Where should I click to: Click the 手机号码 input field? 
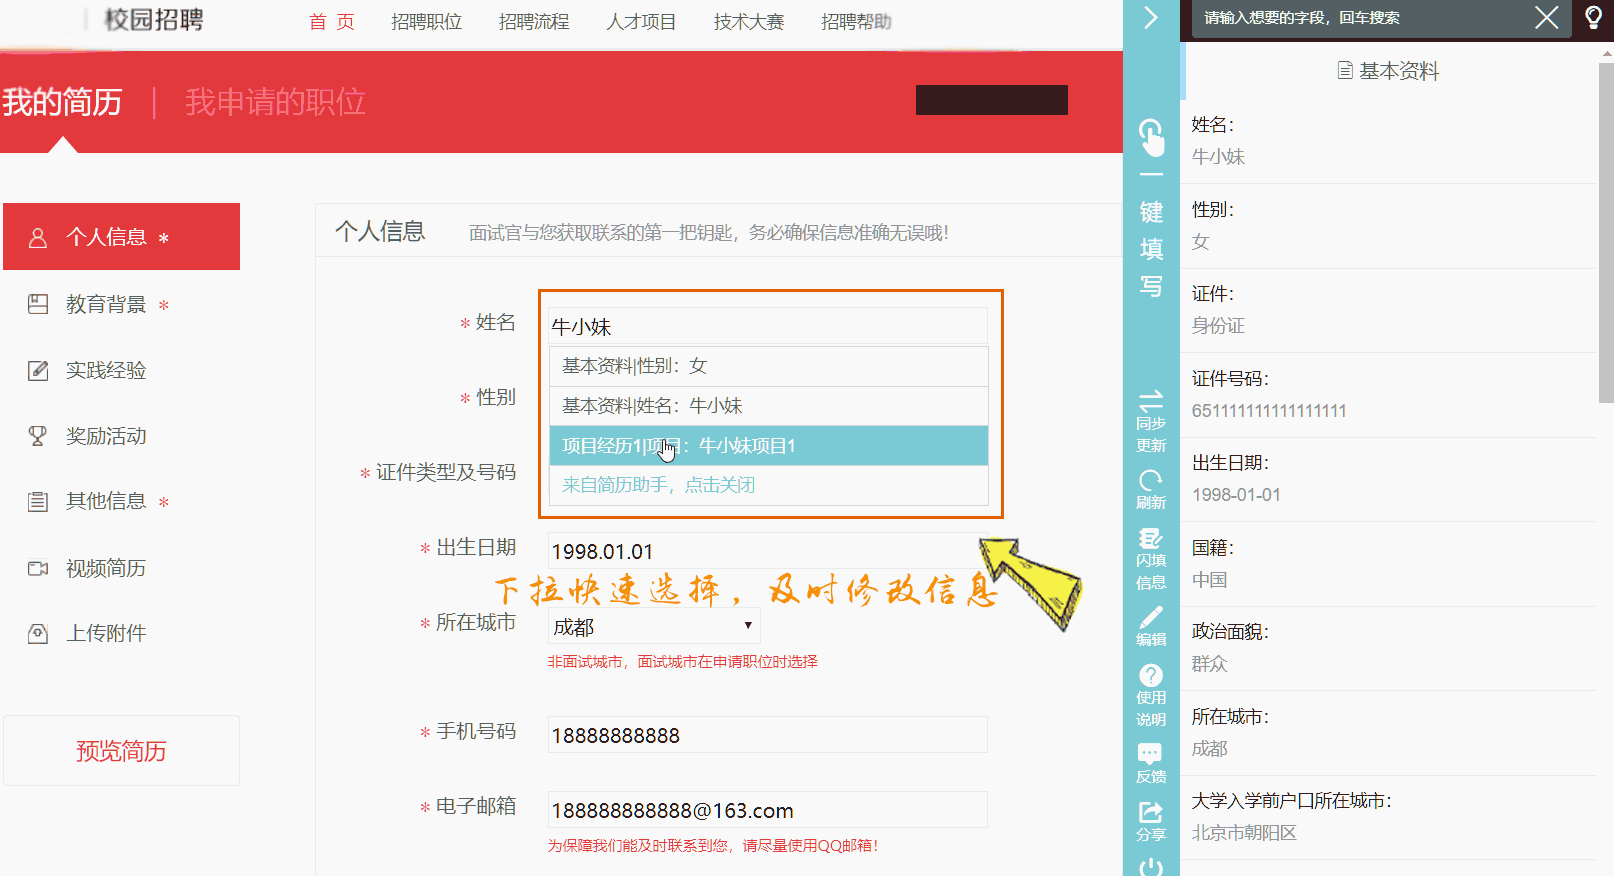click(x=768, y=735)
